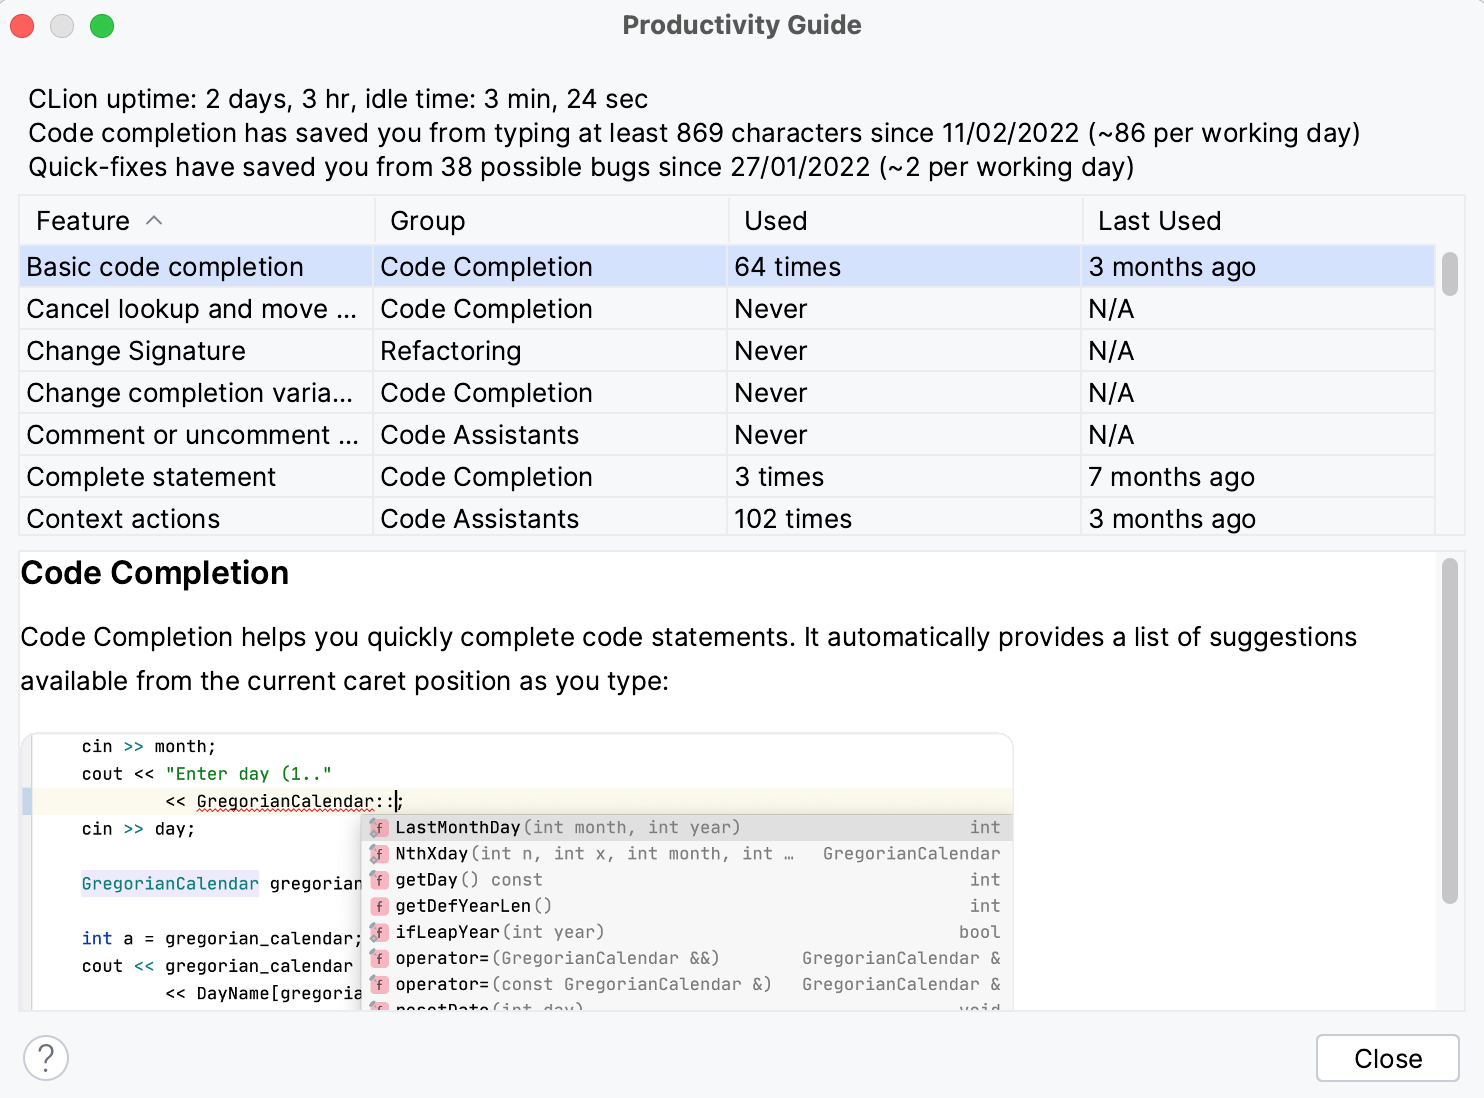
Task: Open the help question mark icon
Action: coord(46,1057)
